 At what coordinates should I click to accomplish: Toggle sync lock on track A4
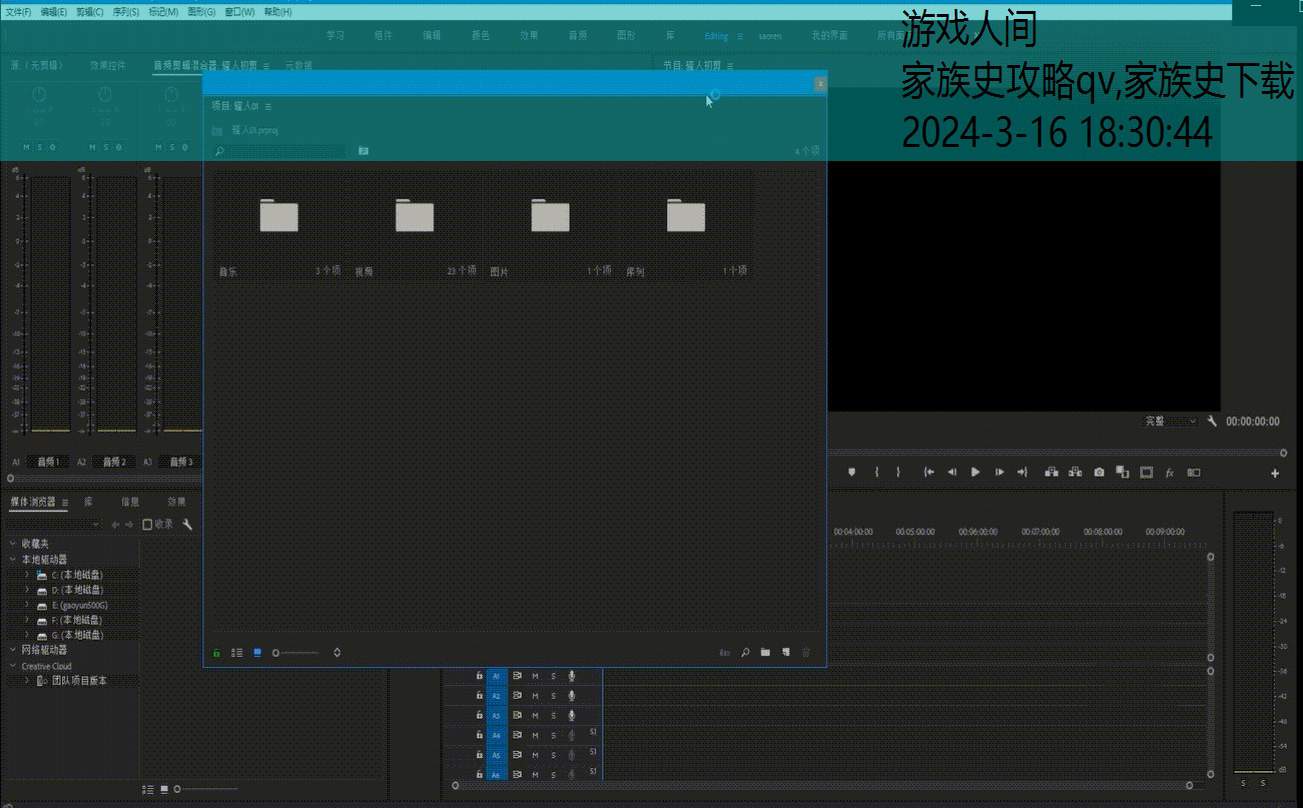[517, 735]
